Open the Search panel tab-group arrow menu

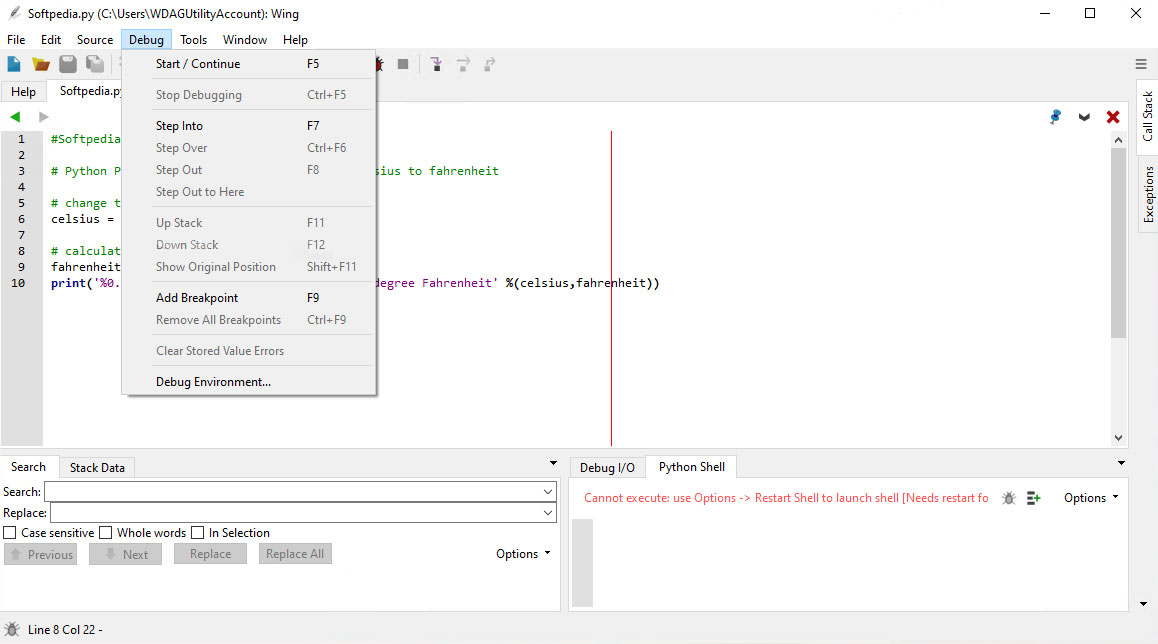(553, 463)
